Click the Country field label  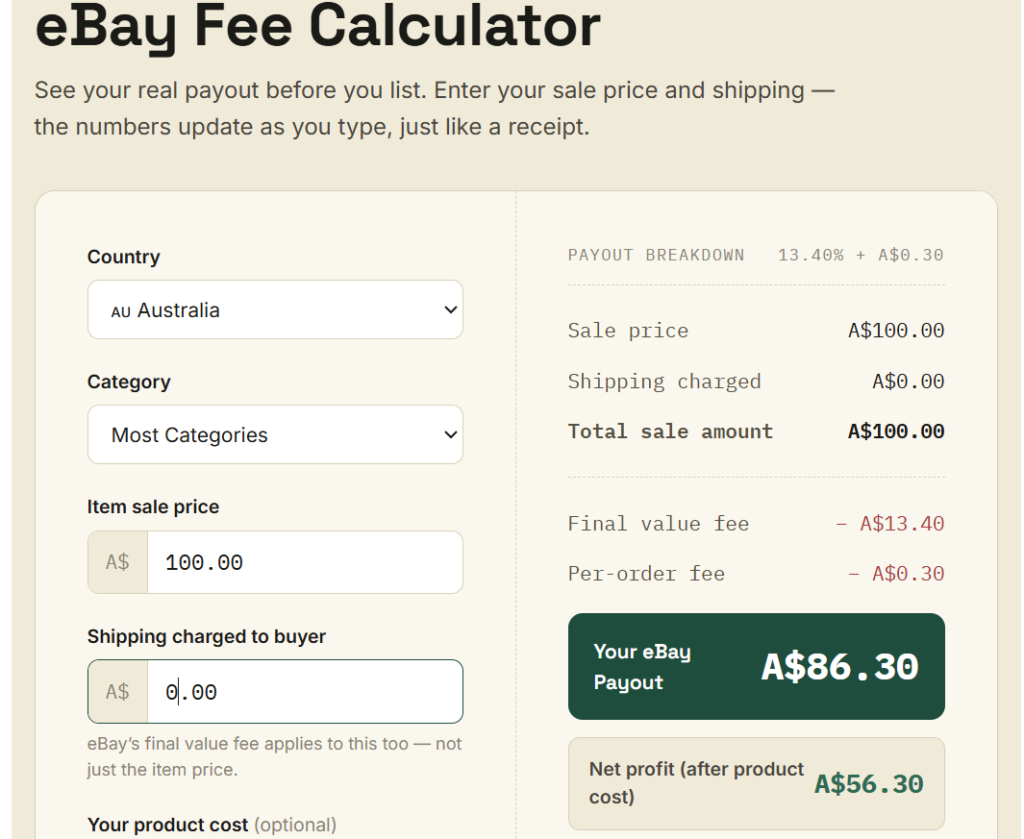click(x=123, y=257)
